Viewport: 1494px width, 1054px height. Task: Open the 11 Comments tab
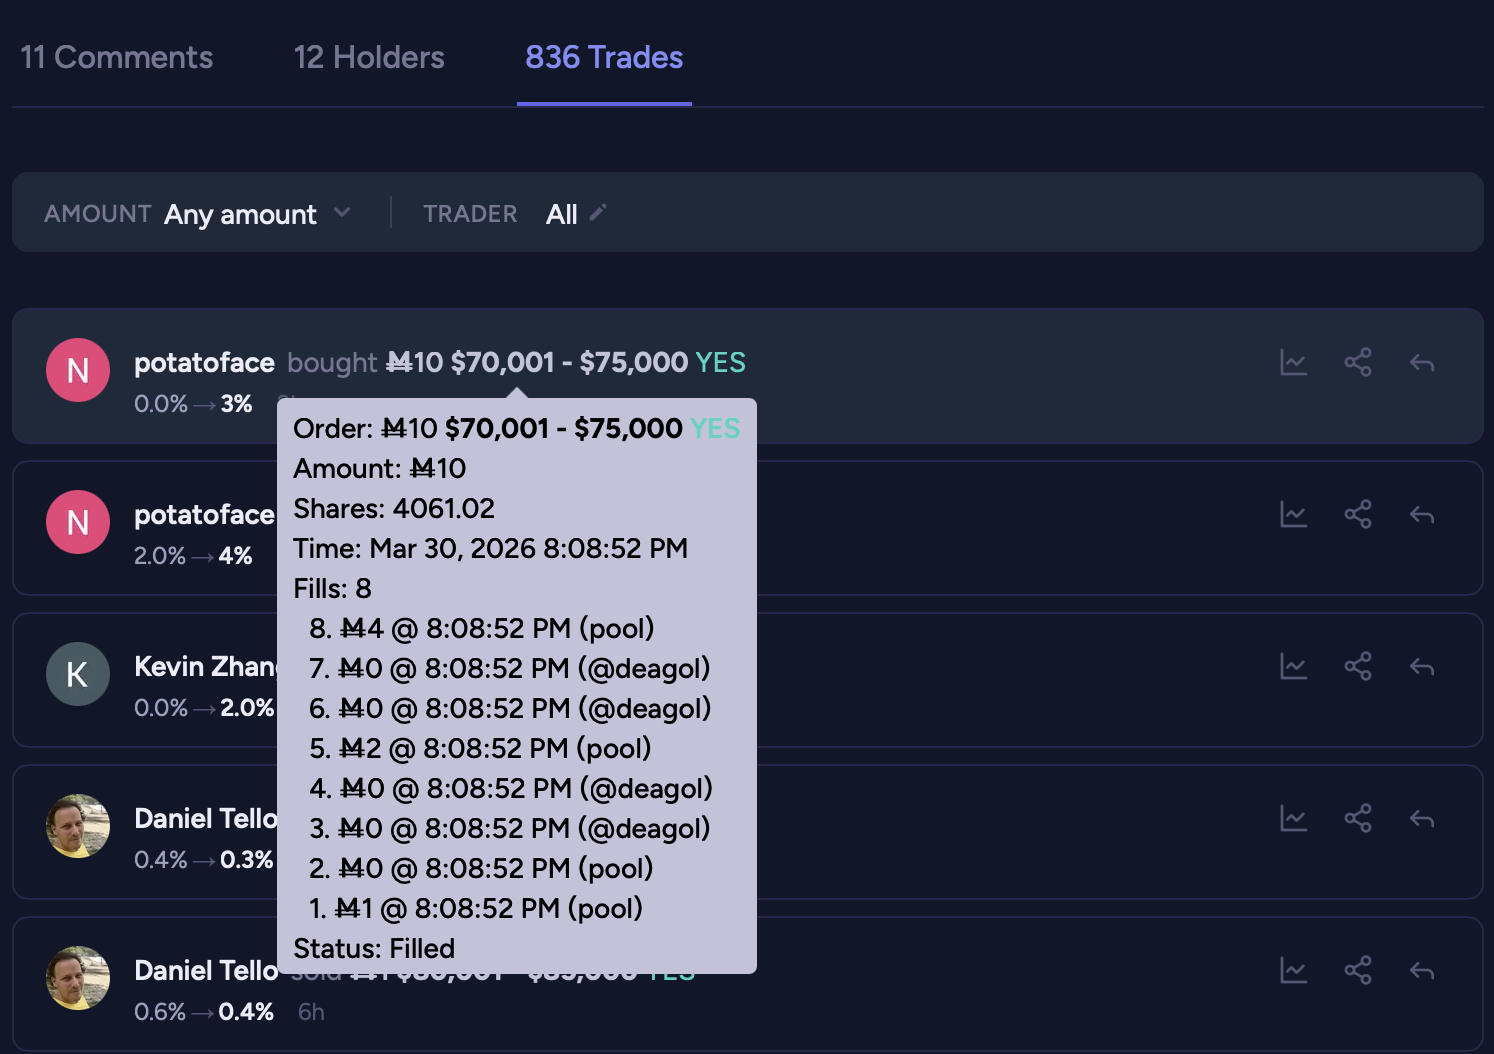coord(116,58)
